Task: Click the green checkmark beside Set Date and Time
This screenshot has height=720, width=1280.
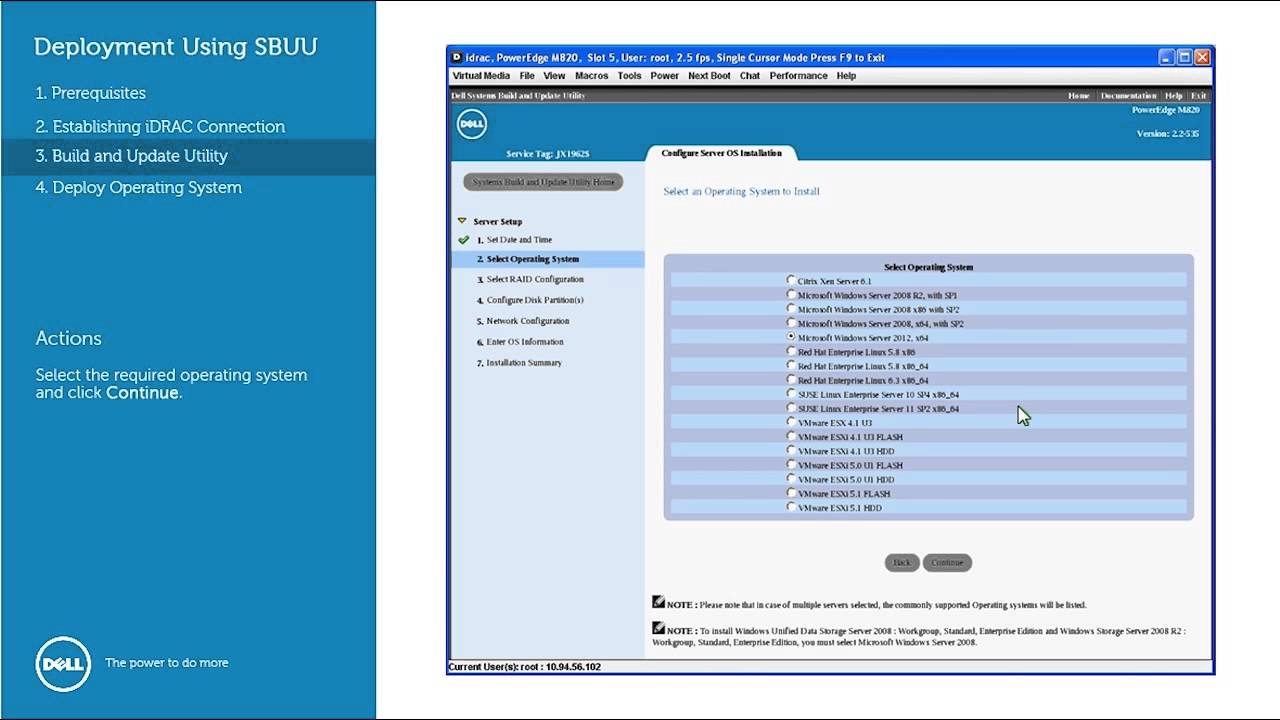Action: pos(463,240)
